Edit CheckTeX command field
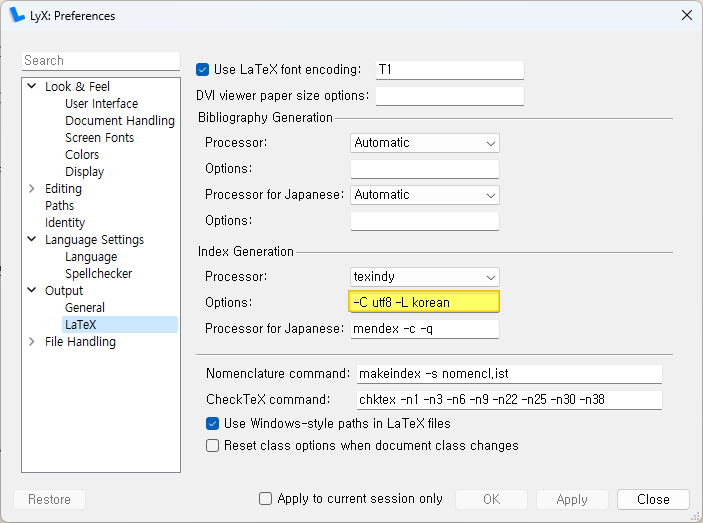703x523 pixels. coord(509,400)
